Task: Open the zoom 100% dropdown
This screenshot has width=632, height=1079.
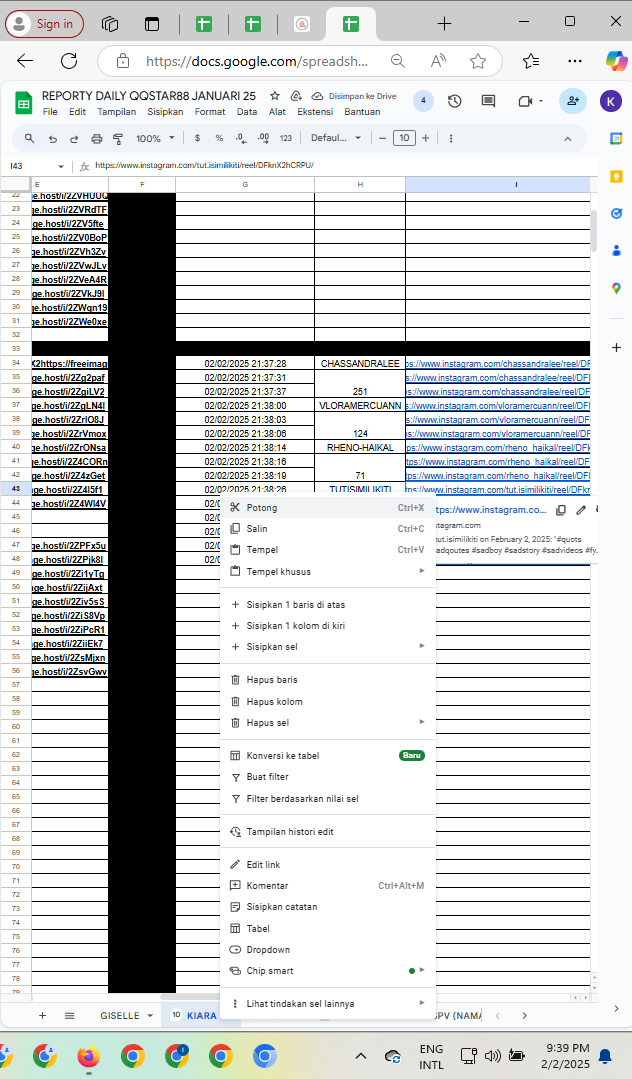Action: click(155, 138)
